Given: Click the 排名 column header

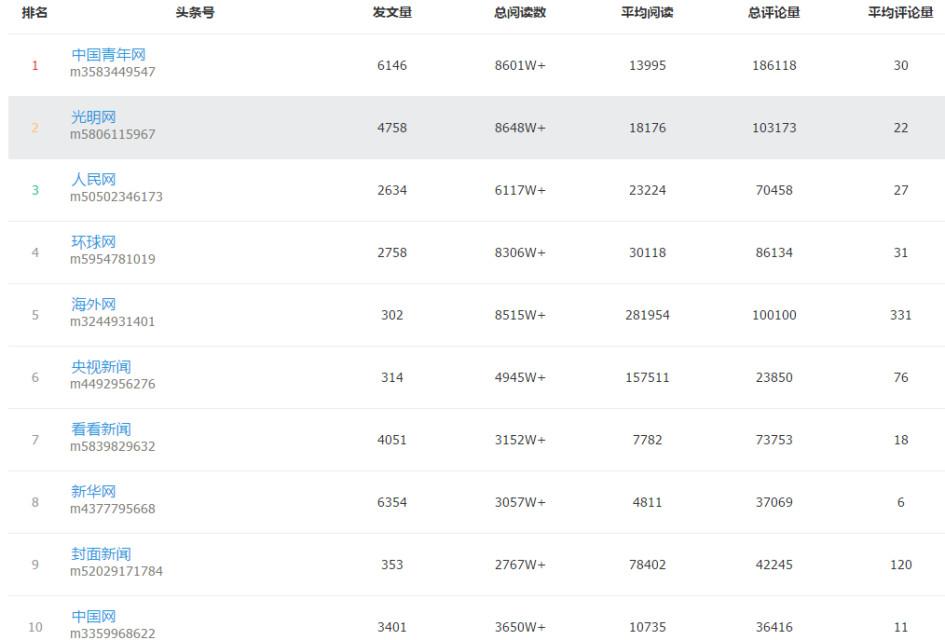Looking at the screenshot, I should (x=35, y=13).
